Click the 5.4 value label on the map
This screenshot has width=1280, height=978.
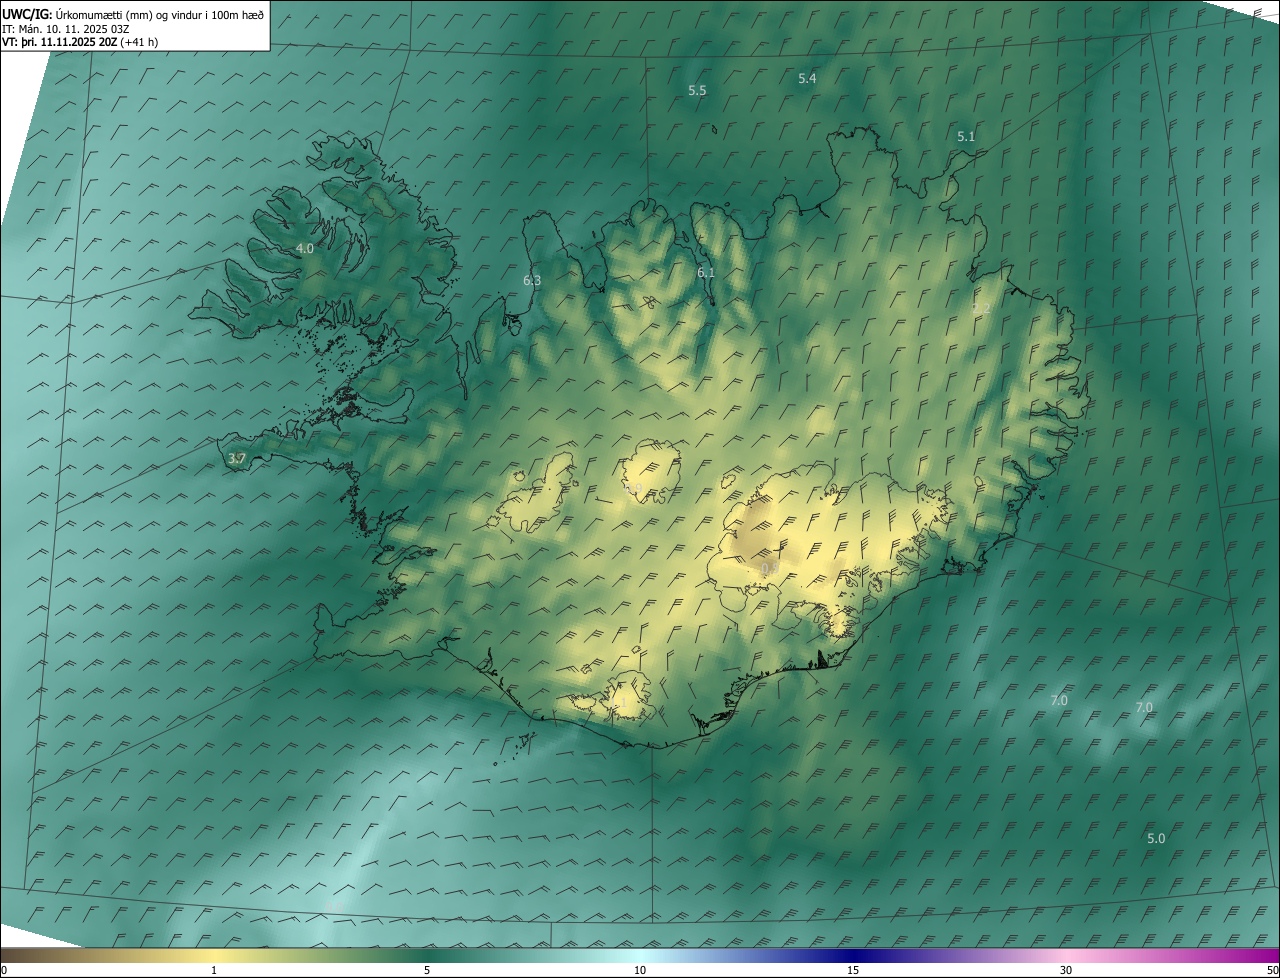pyautogui.click(x=807, y=78)
